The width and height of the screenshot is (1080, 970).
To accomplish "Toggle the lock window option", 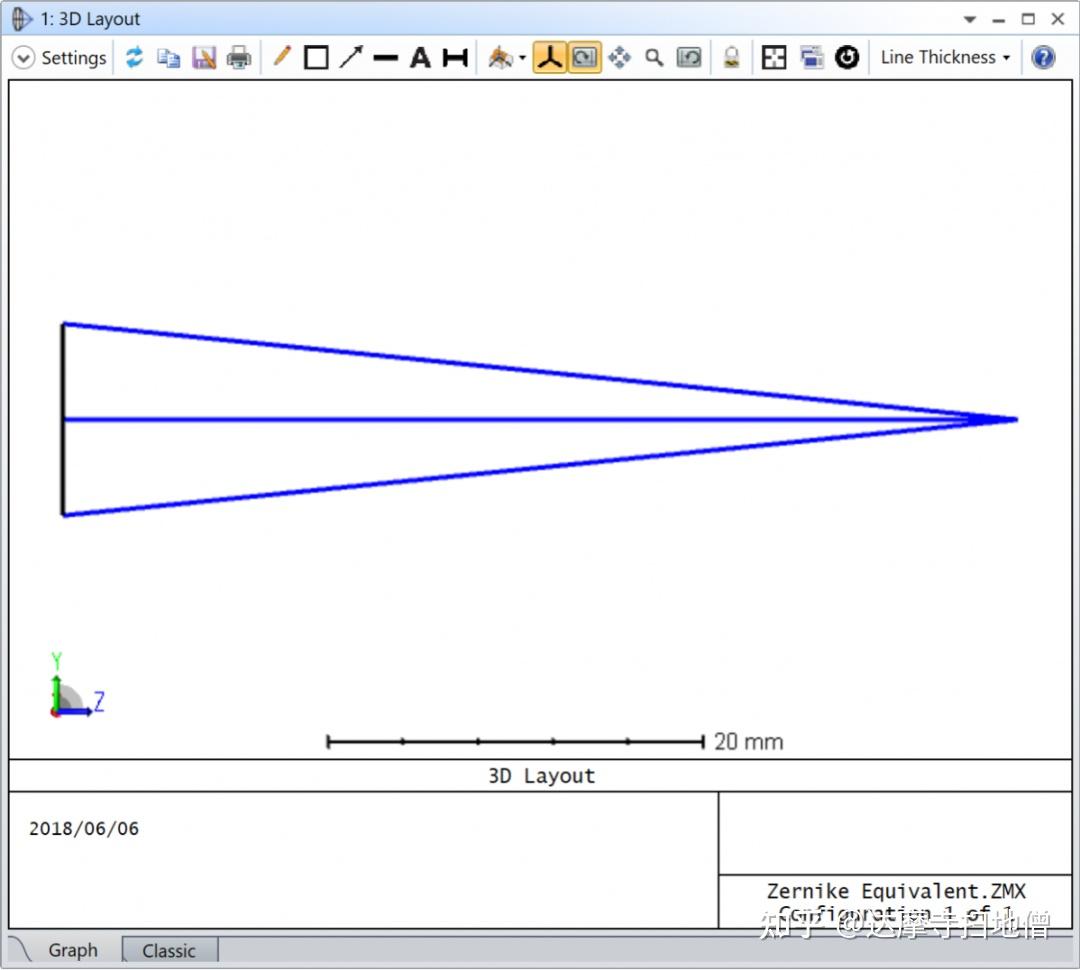I will (x=731, y=57).
